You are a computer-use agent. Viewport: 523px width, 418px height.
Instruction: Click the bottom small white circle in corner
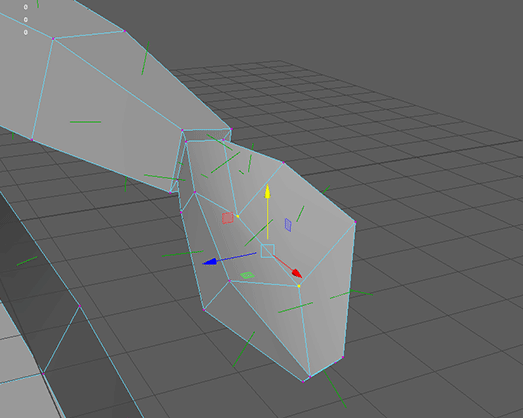coord(26,32)
